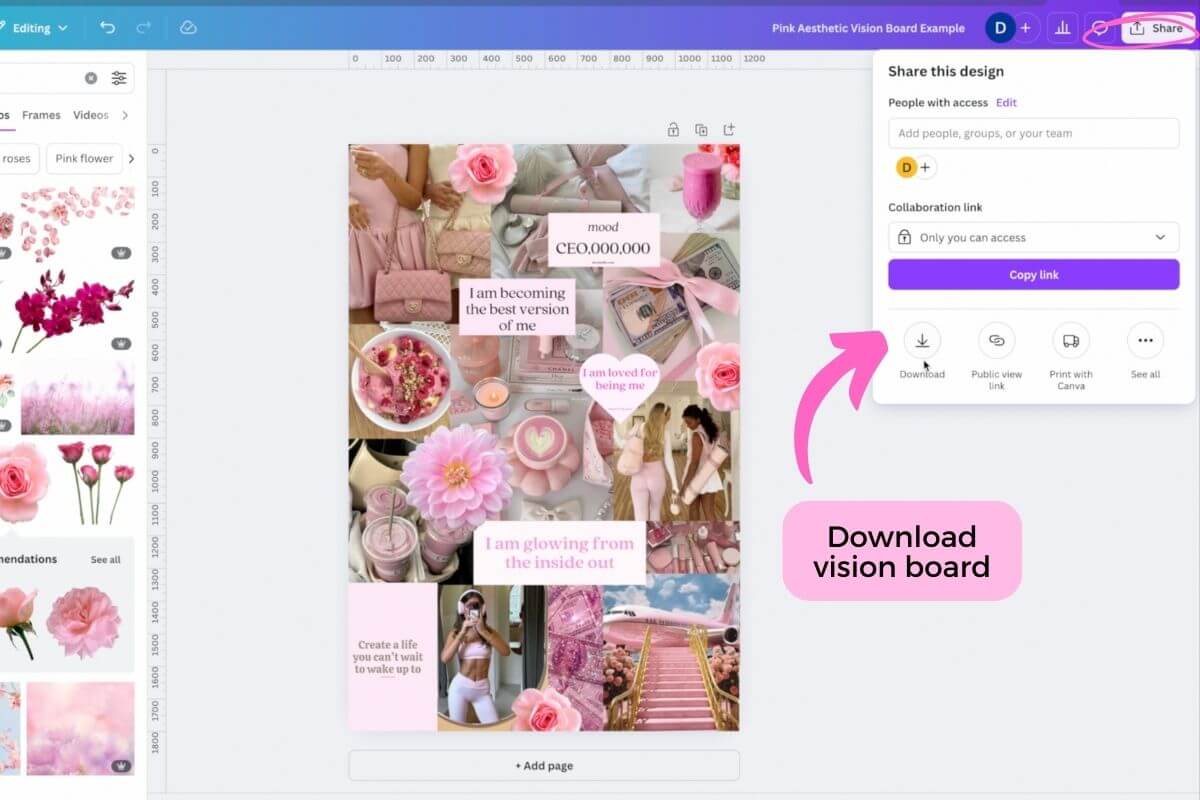Click the yellow D access avatar
The image size is (1200, 800).
coord(906,167)
